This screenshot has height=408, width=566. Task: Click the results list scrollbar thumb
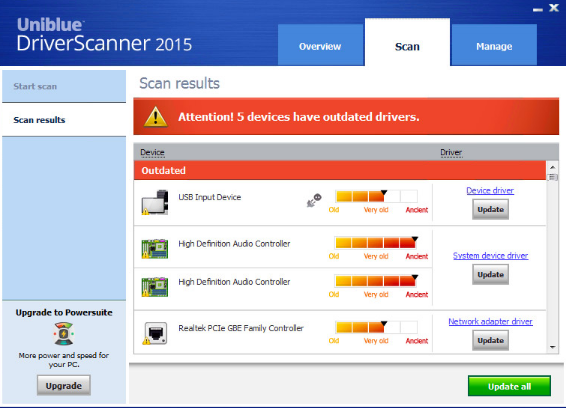pyautogui.click(x=552, y=177)
